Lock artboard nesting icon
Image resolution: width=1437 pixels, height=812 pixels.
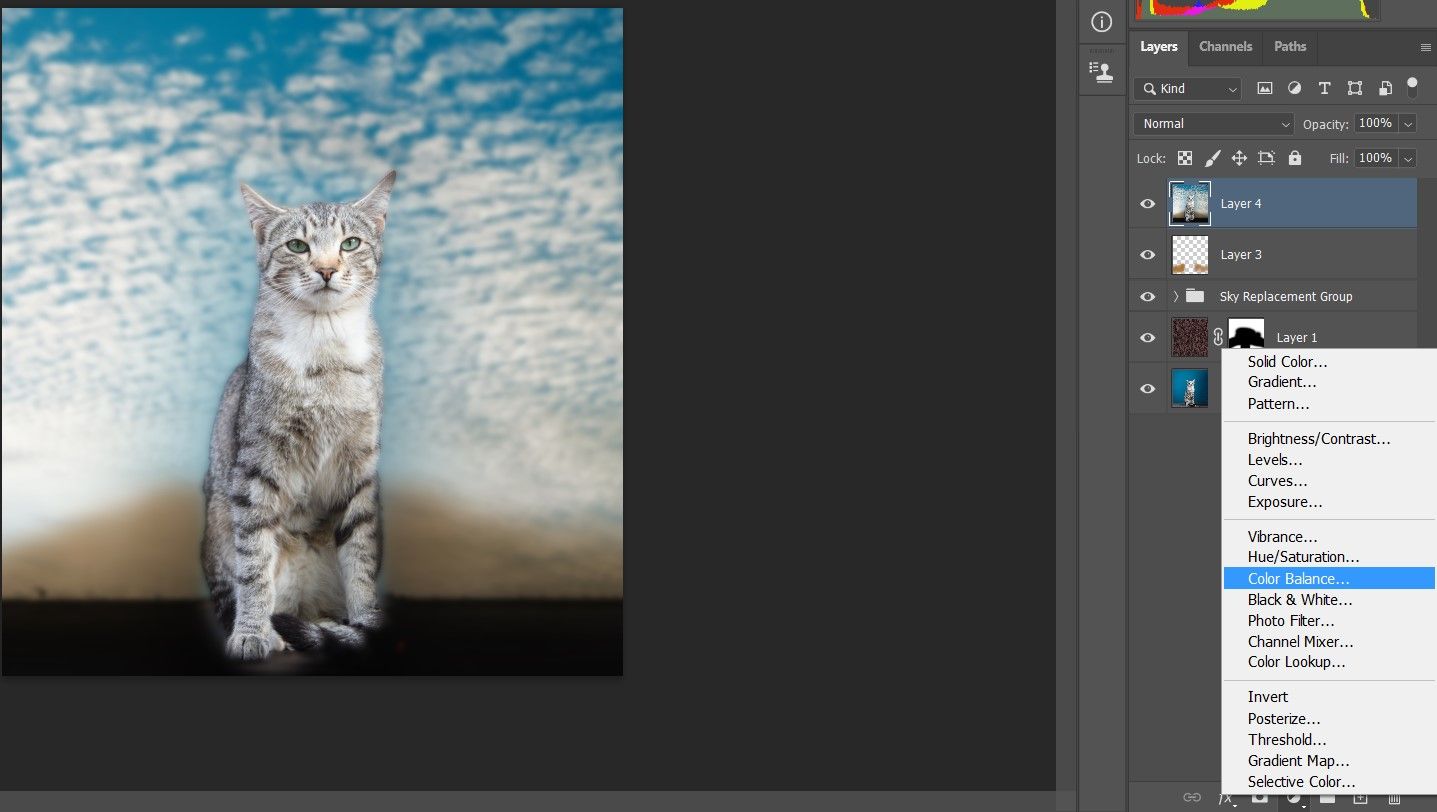point(1267,158)
